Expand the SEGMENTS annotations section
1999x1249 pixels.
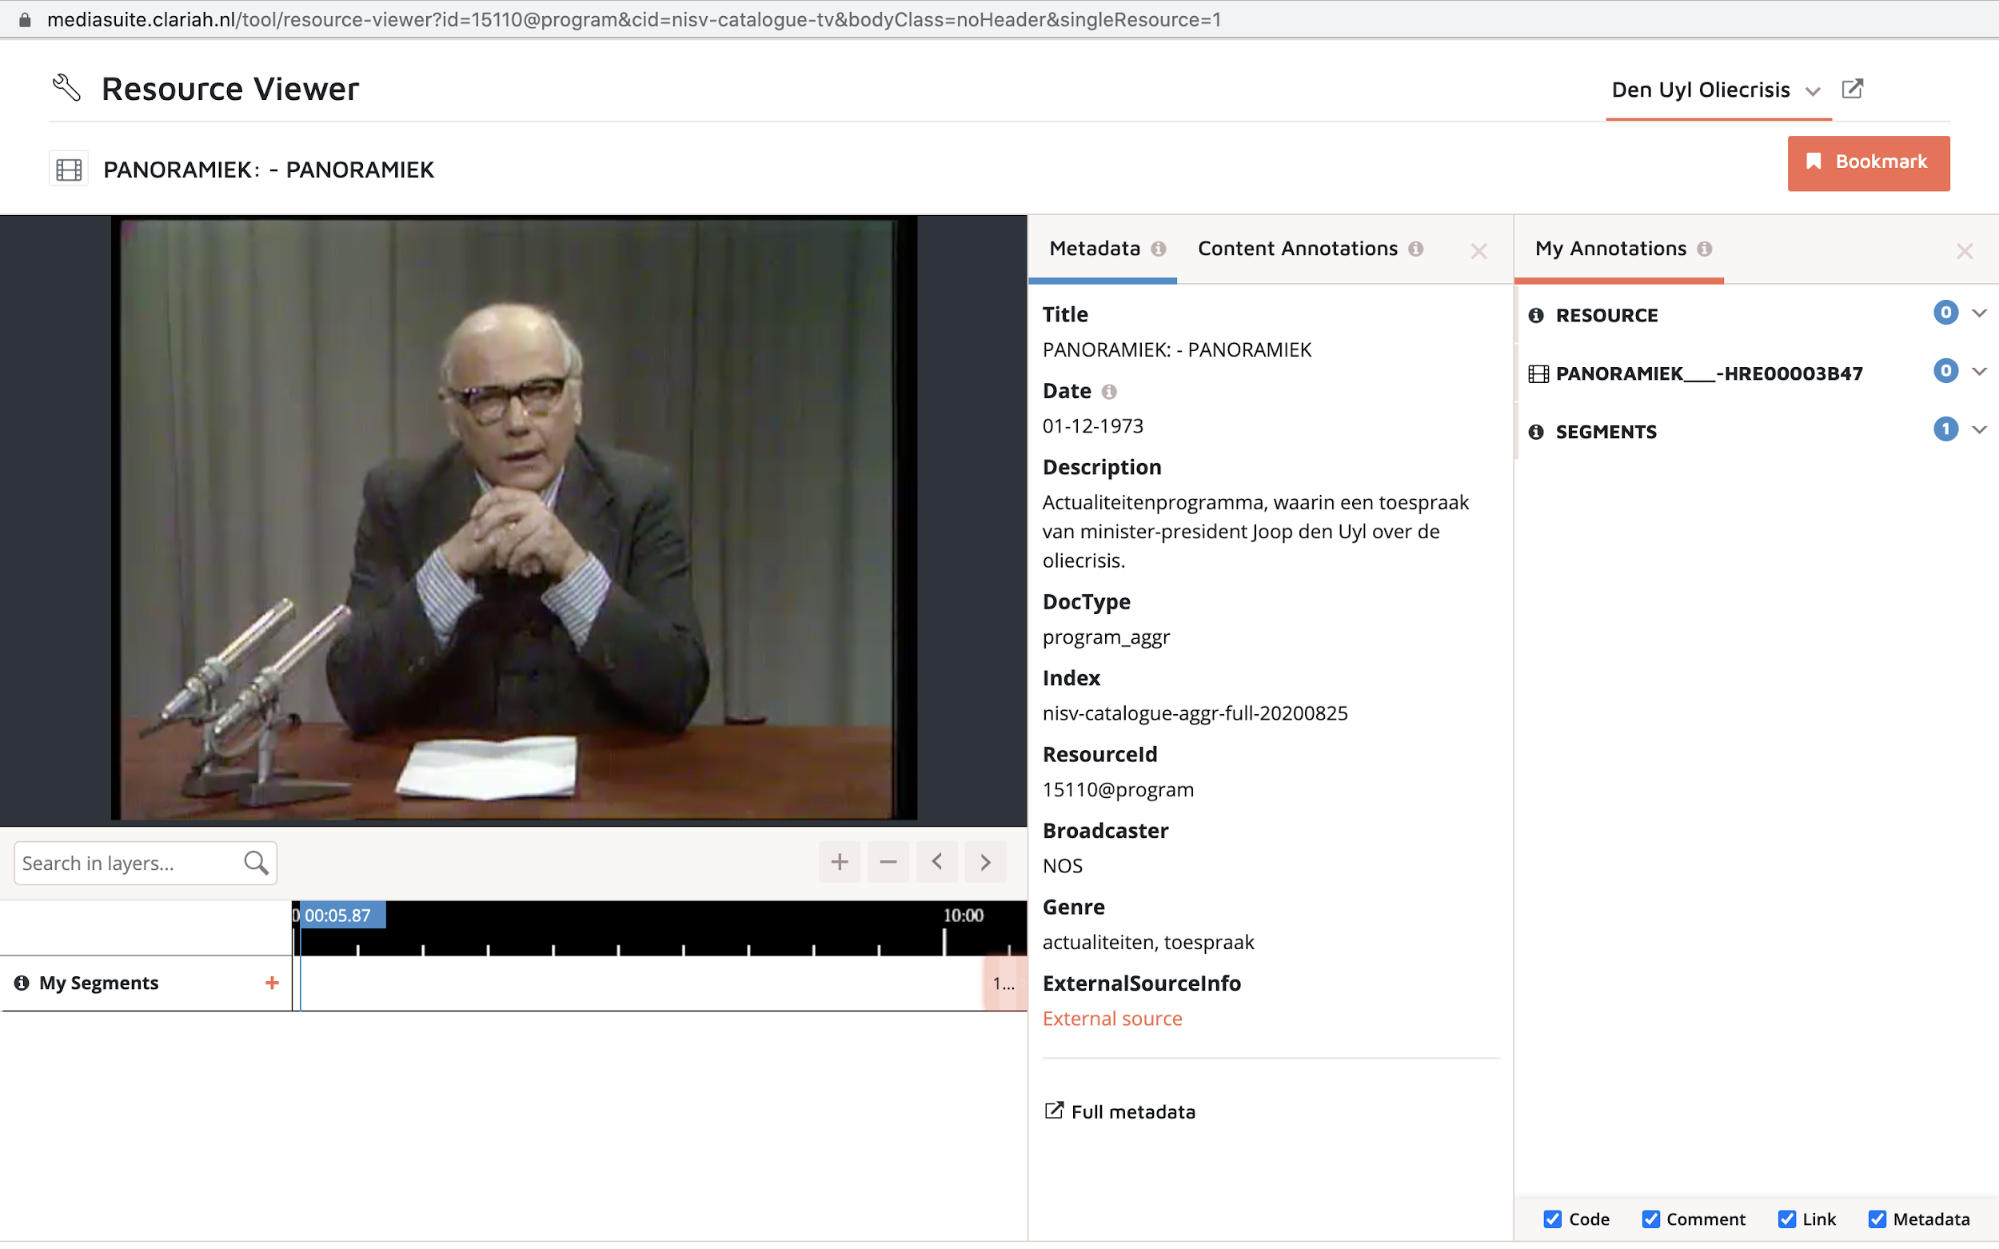point(1979,430)
